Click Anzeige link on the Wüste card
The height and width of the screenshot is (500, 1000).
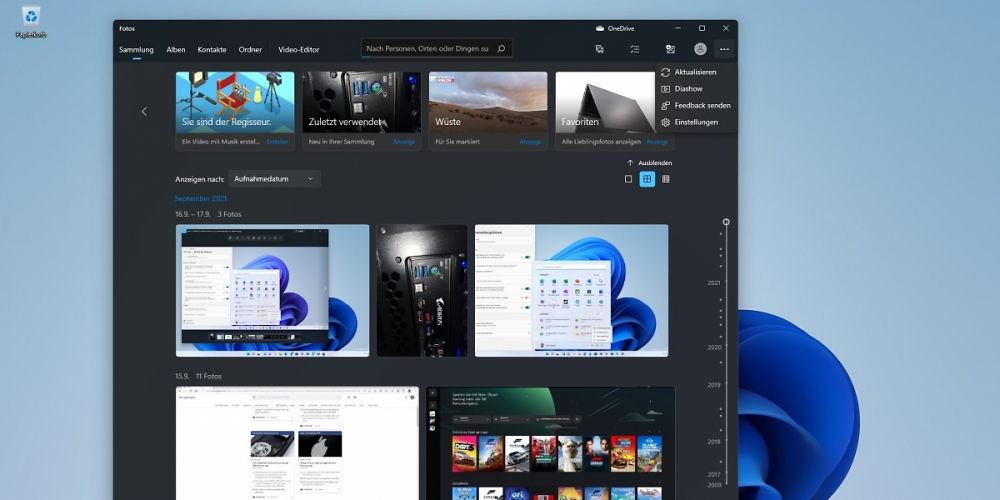(x=530, y=142)
